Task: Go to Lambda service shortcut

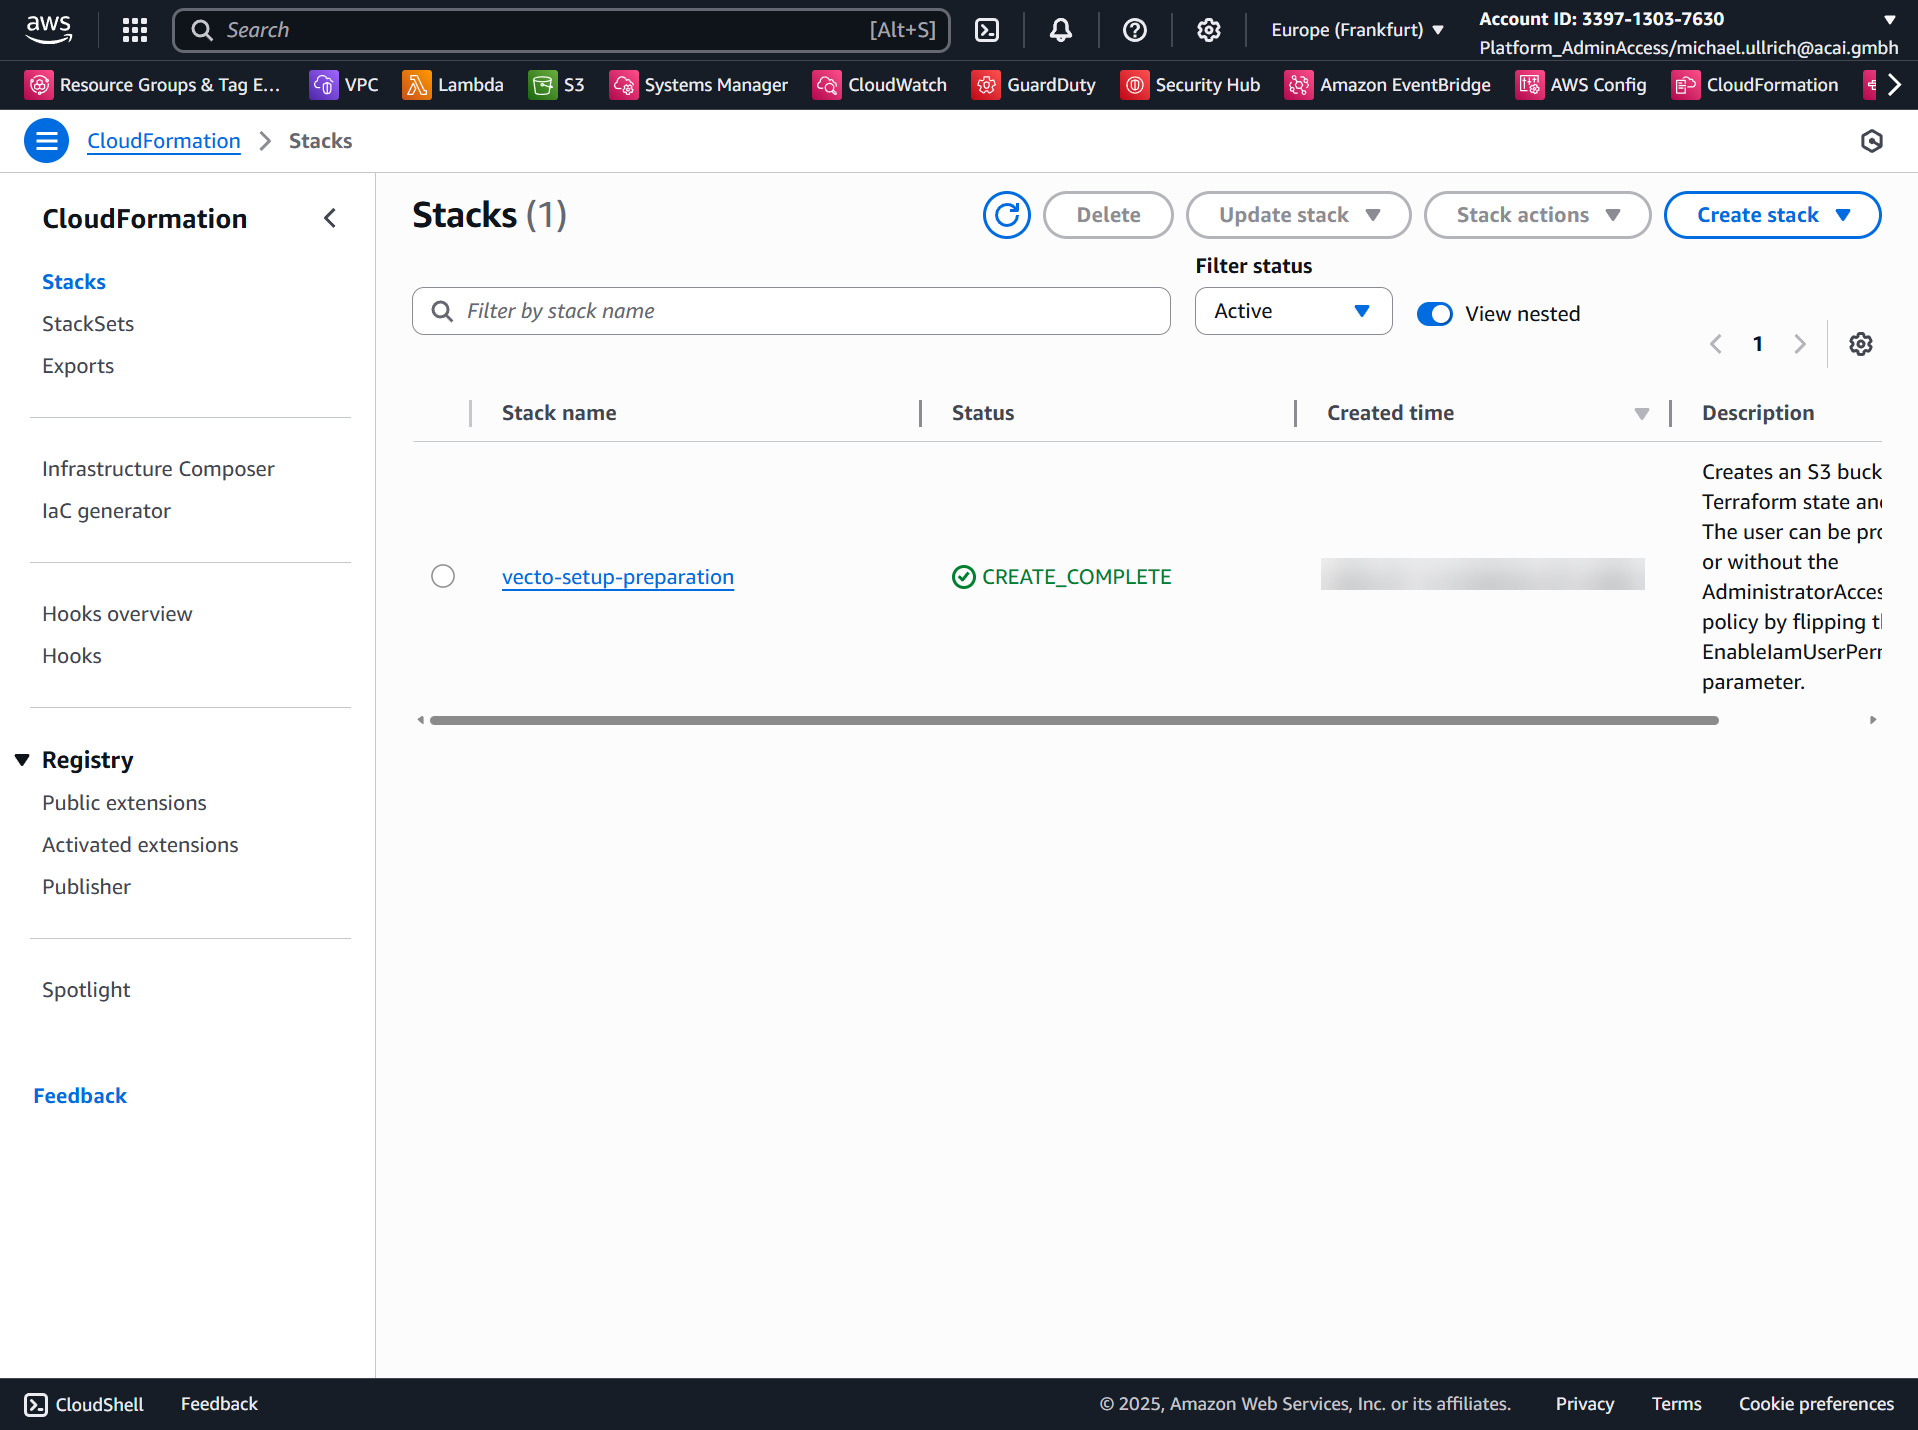Action: [453, 85]
